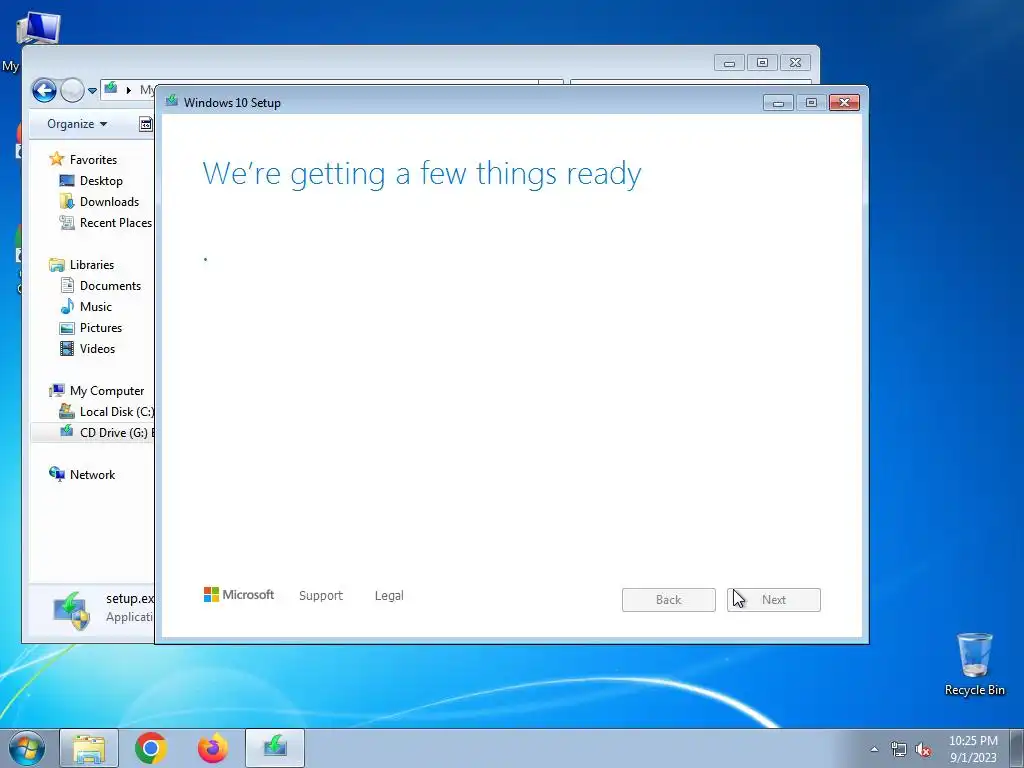The image size is (1024, 768).
Task: Open the Organize dropdown menu
Action: (x=77, y=124)
